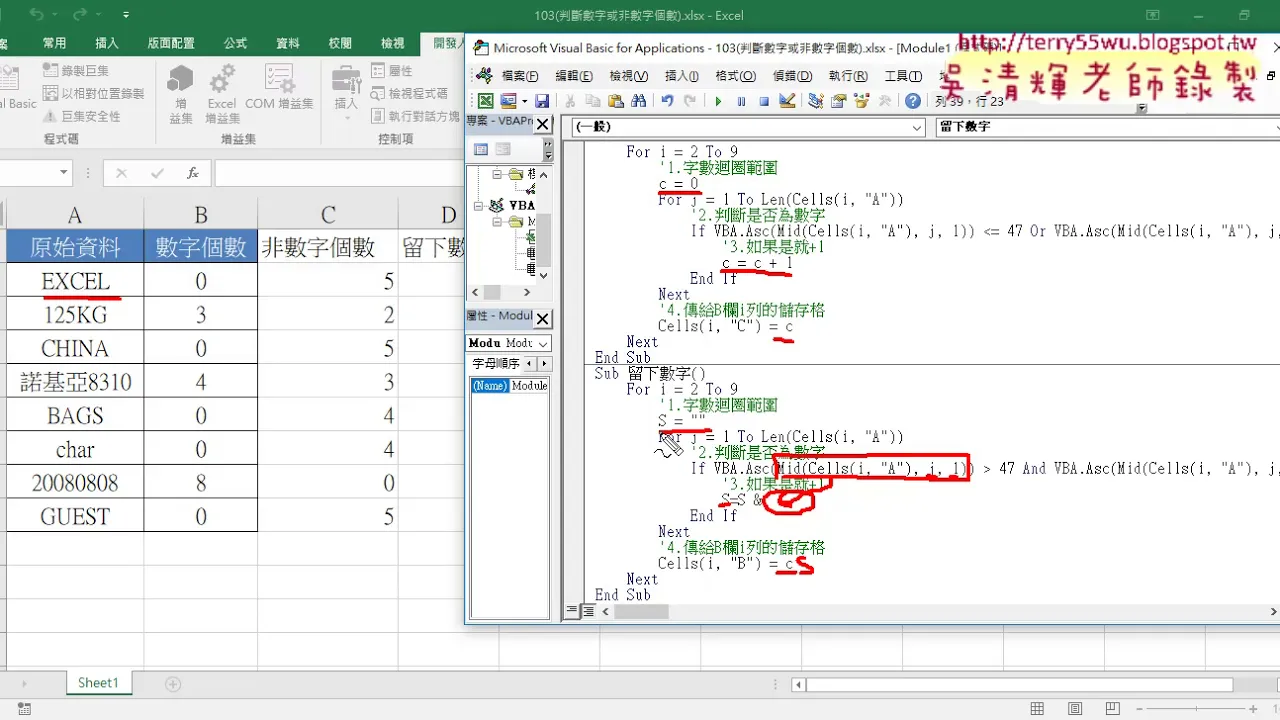
Task: Open the Module object dropdown in Properties panel
Action: [543, 343]
